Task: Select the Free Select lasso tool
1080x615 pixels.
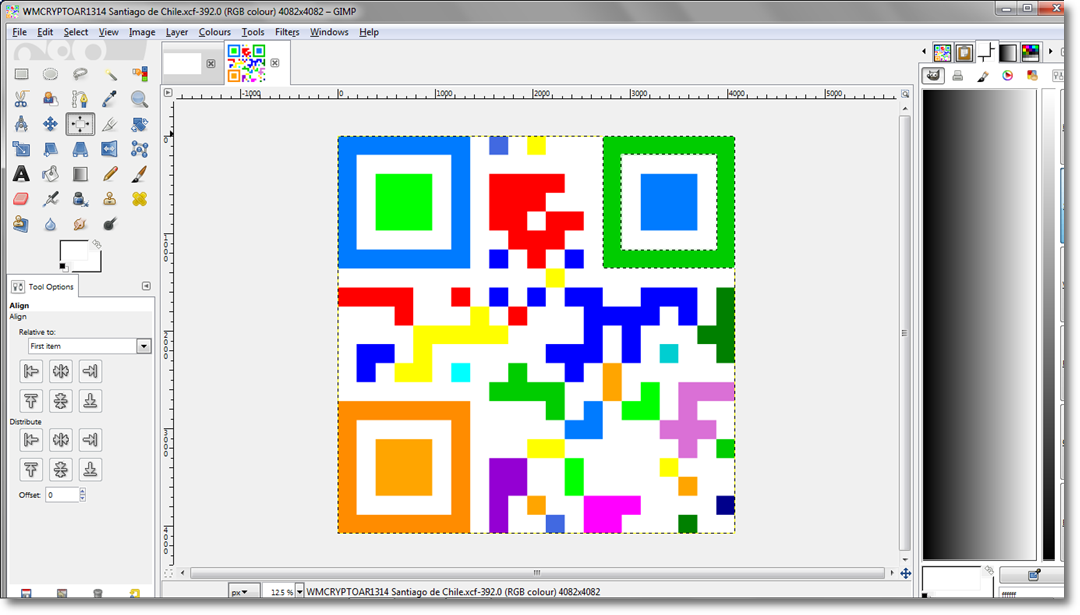Action: tap(80, 74)
